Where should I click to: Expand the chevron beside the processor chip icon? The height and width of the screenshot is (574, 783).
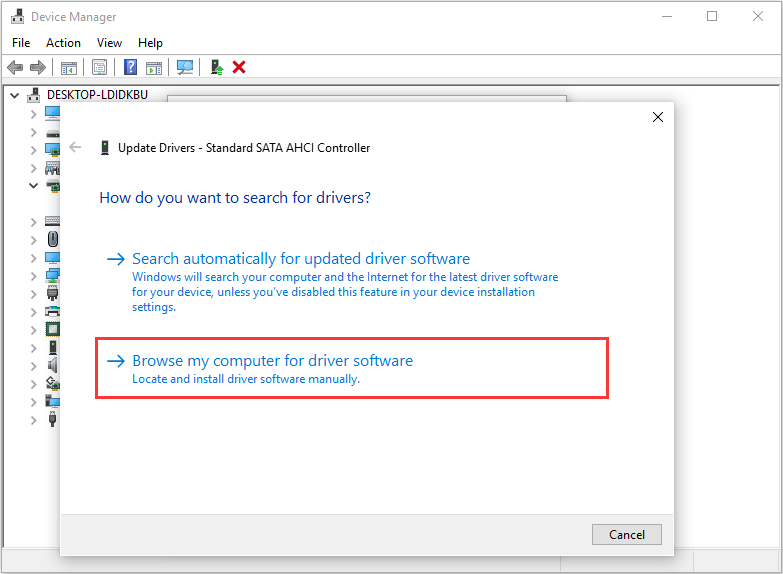coord(33,330)
